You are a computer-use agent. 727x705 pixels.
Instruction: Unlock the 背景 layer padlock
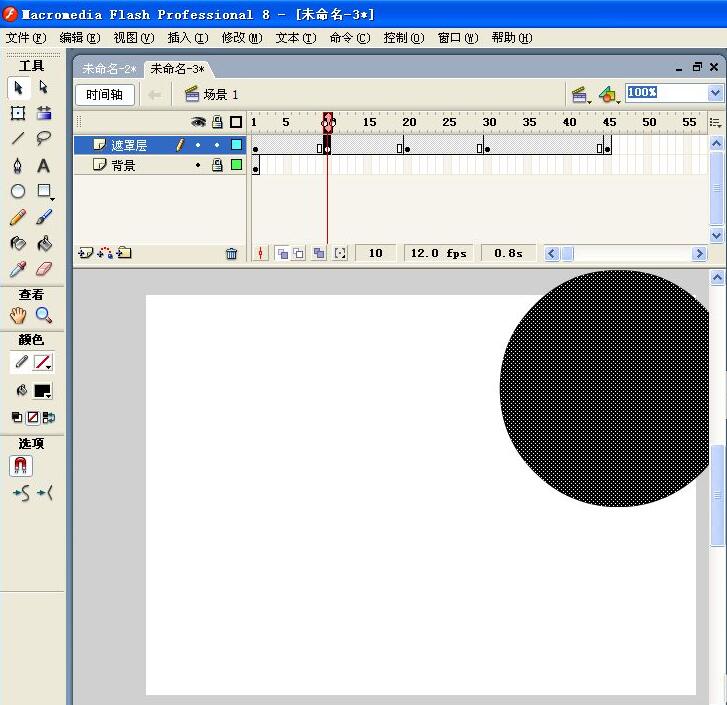(x=217, y=165)
